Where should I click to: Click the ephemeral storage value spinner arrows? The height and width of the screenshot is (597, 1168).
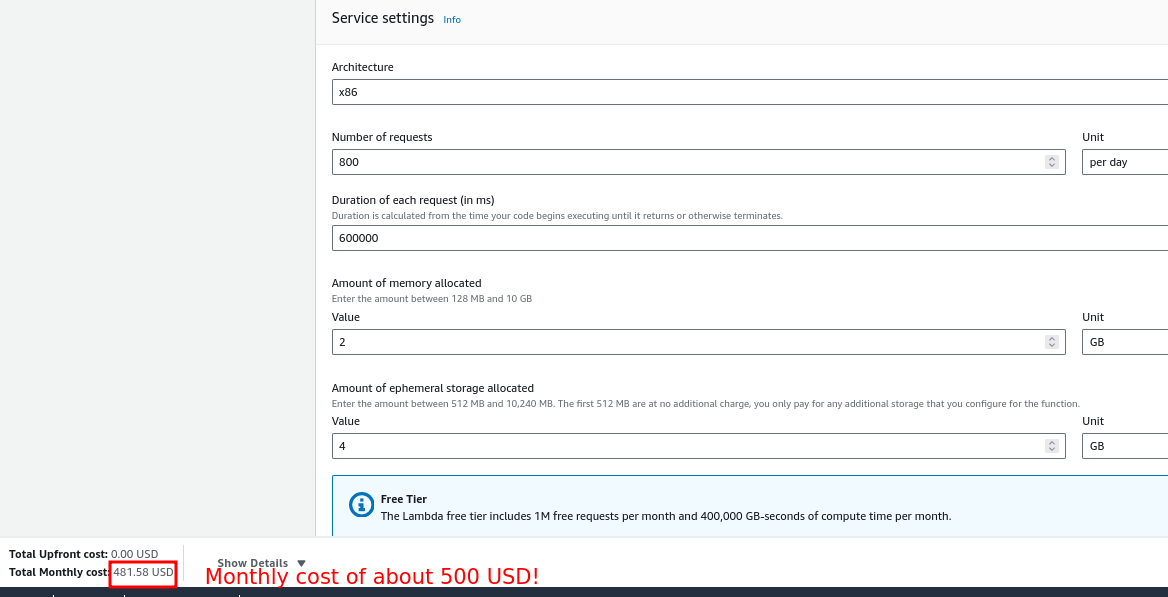pos(1051,446)
